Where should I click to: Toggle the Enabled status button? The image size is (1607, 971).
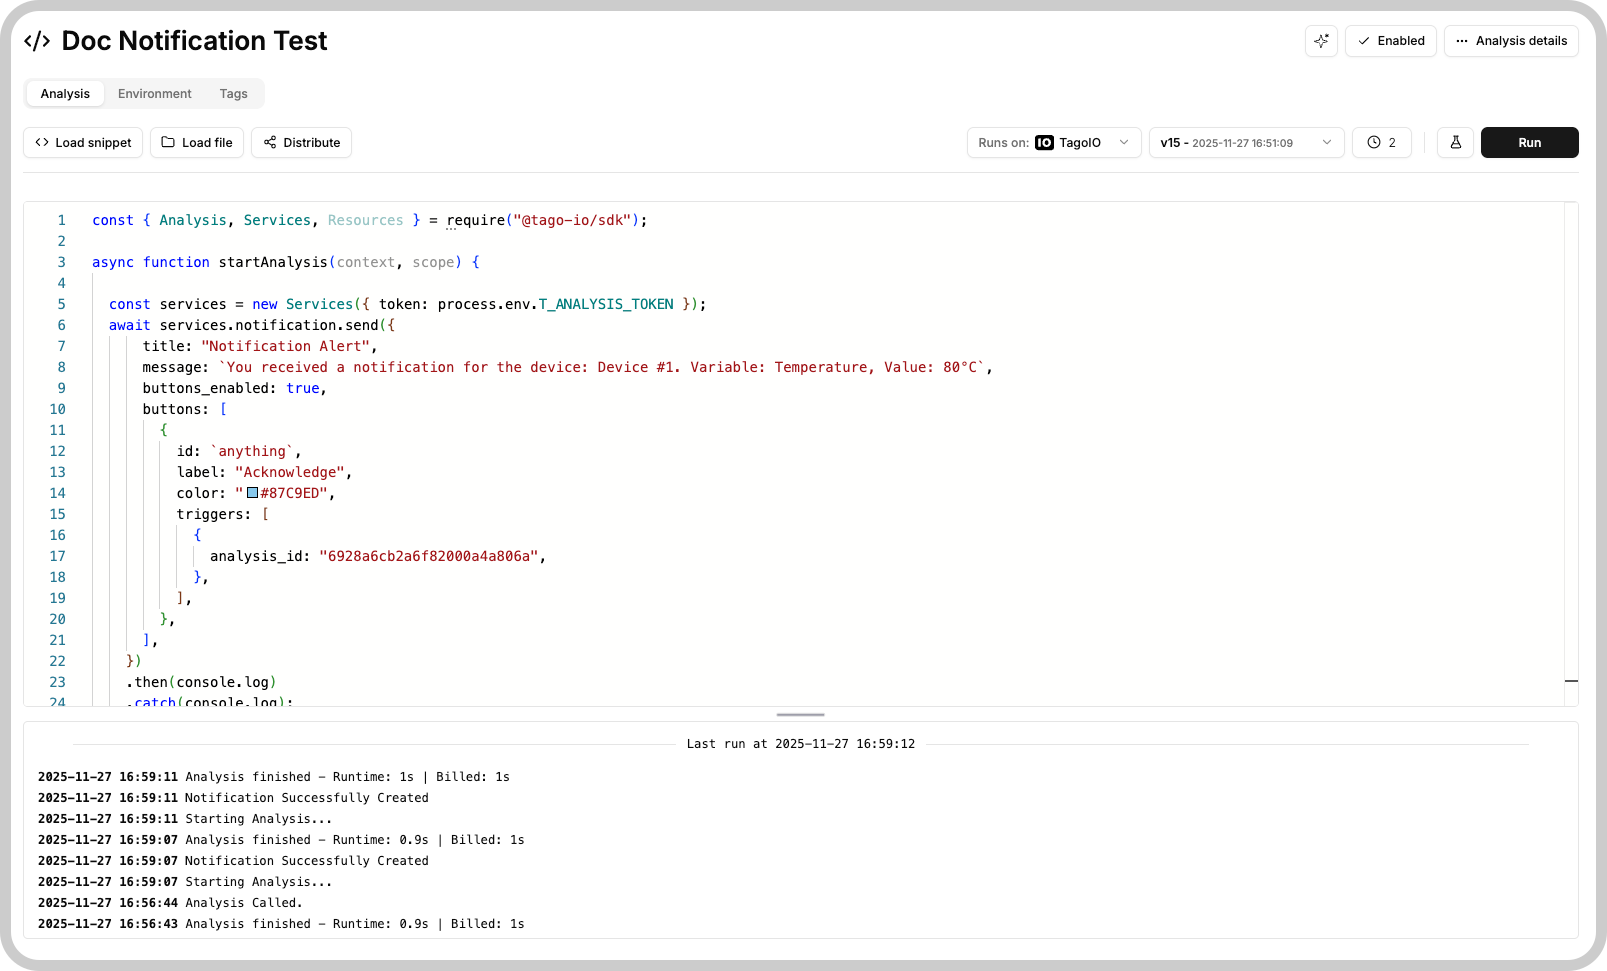[x=1391, y=41]
